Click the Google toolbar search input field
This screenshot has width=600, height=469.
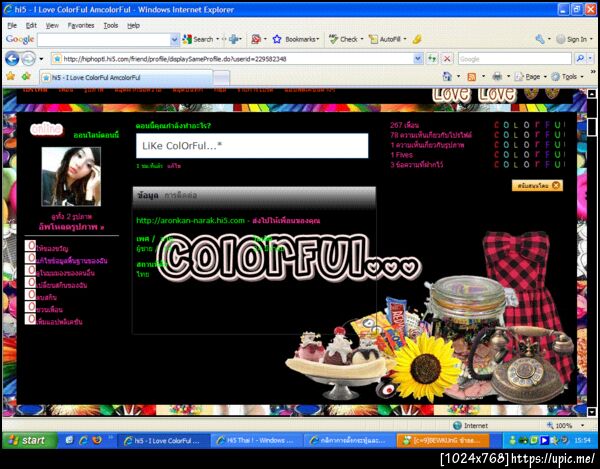(104, 39)
